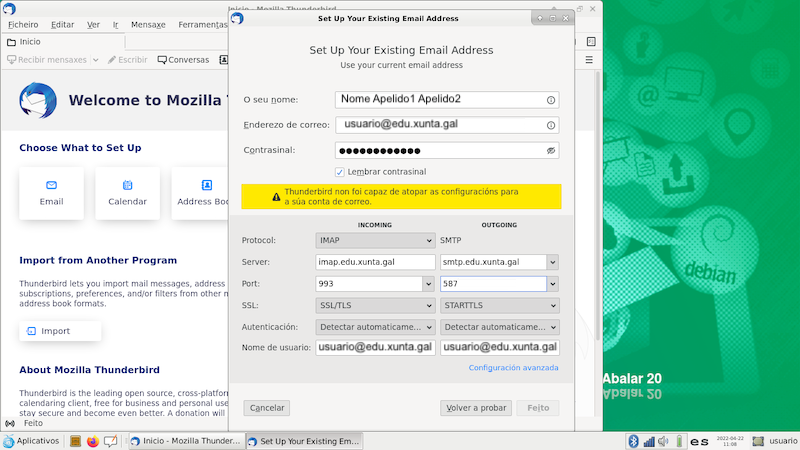800x450 pixels.
Task: Click the incoming server imap.edu.xunta.gal field
Action: click(x=374, y=262)
